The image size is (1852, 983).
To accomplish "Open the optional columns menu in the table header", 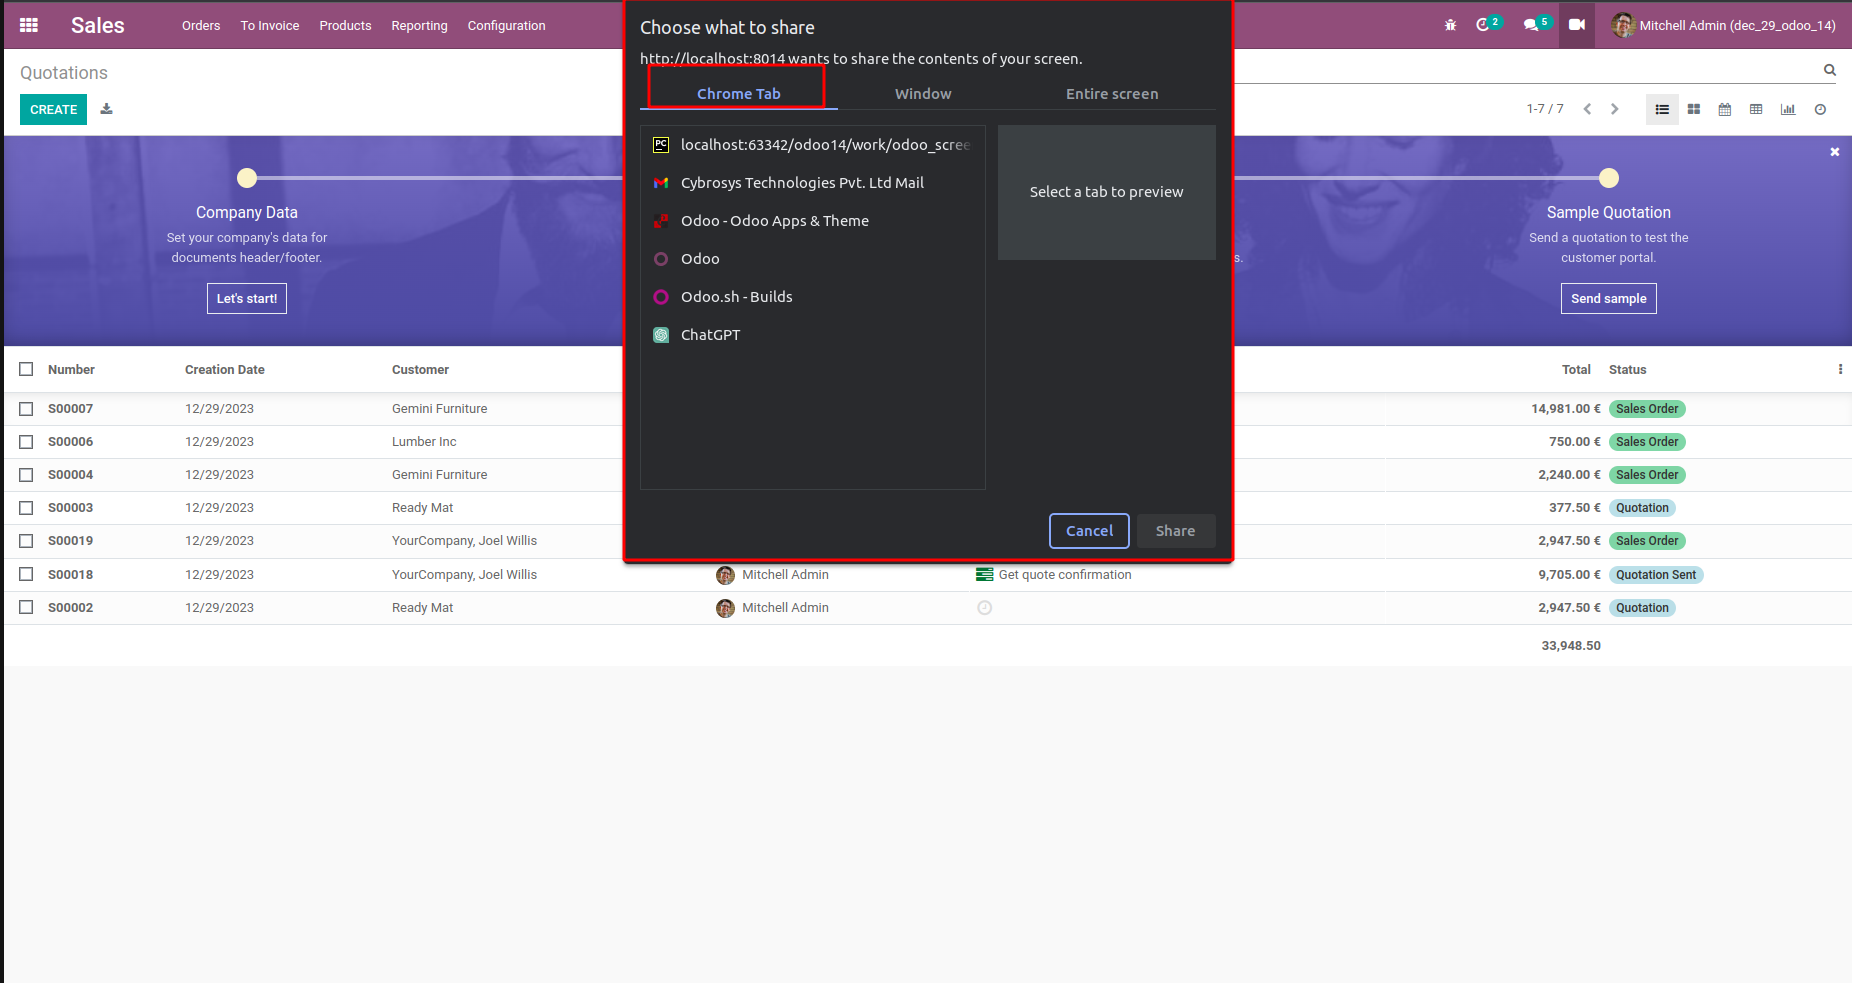I will 1840,369.
